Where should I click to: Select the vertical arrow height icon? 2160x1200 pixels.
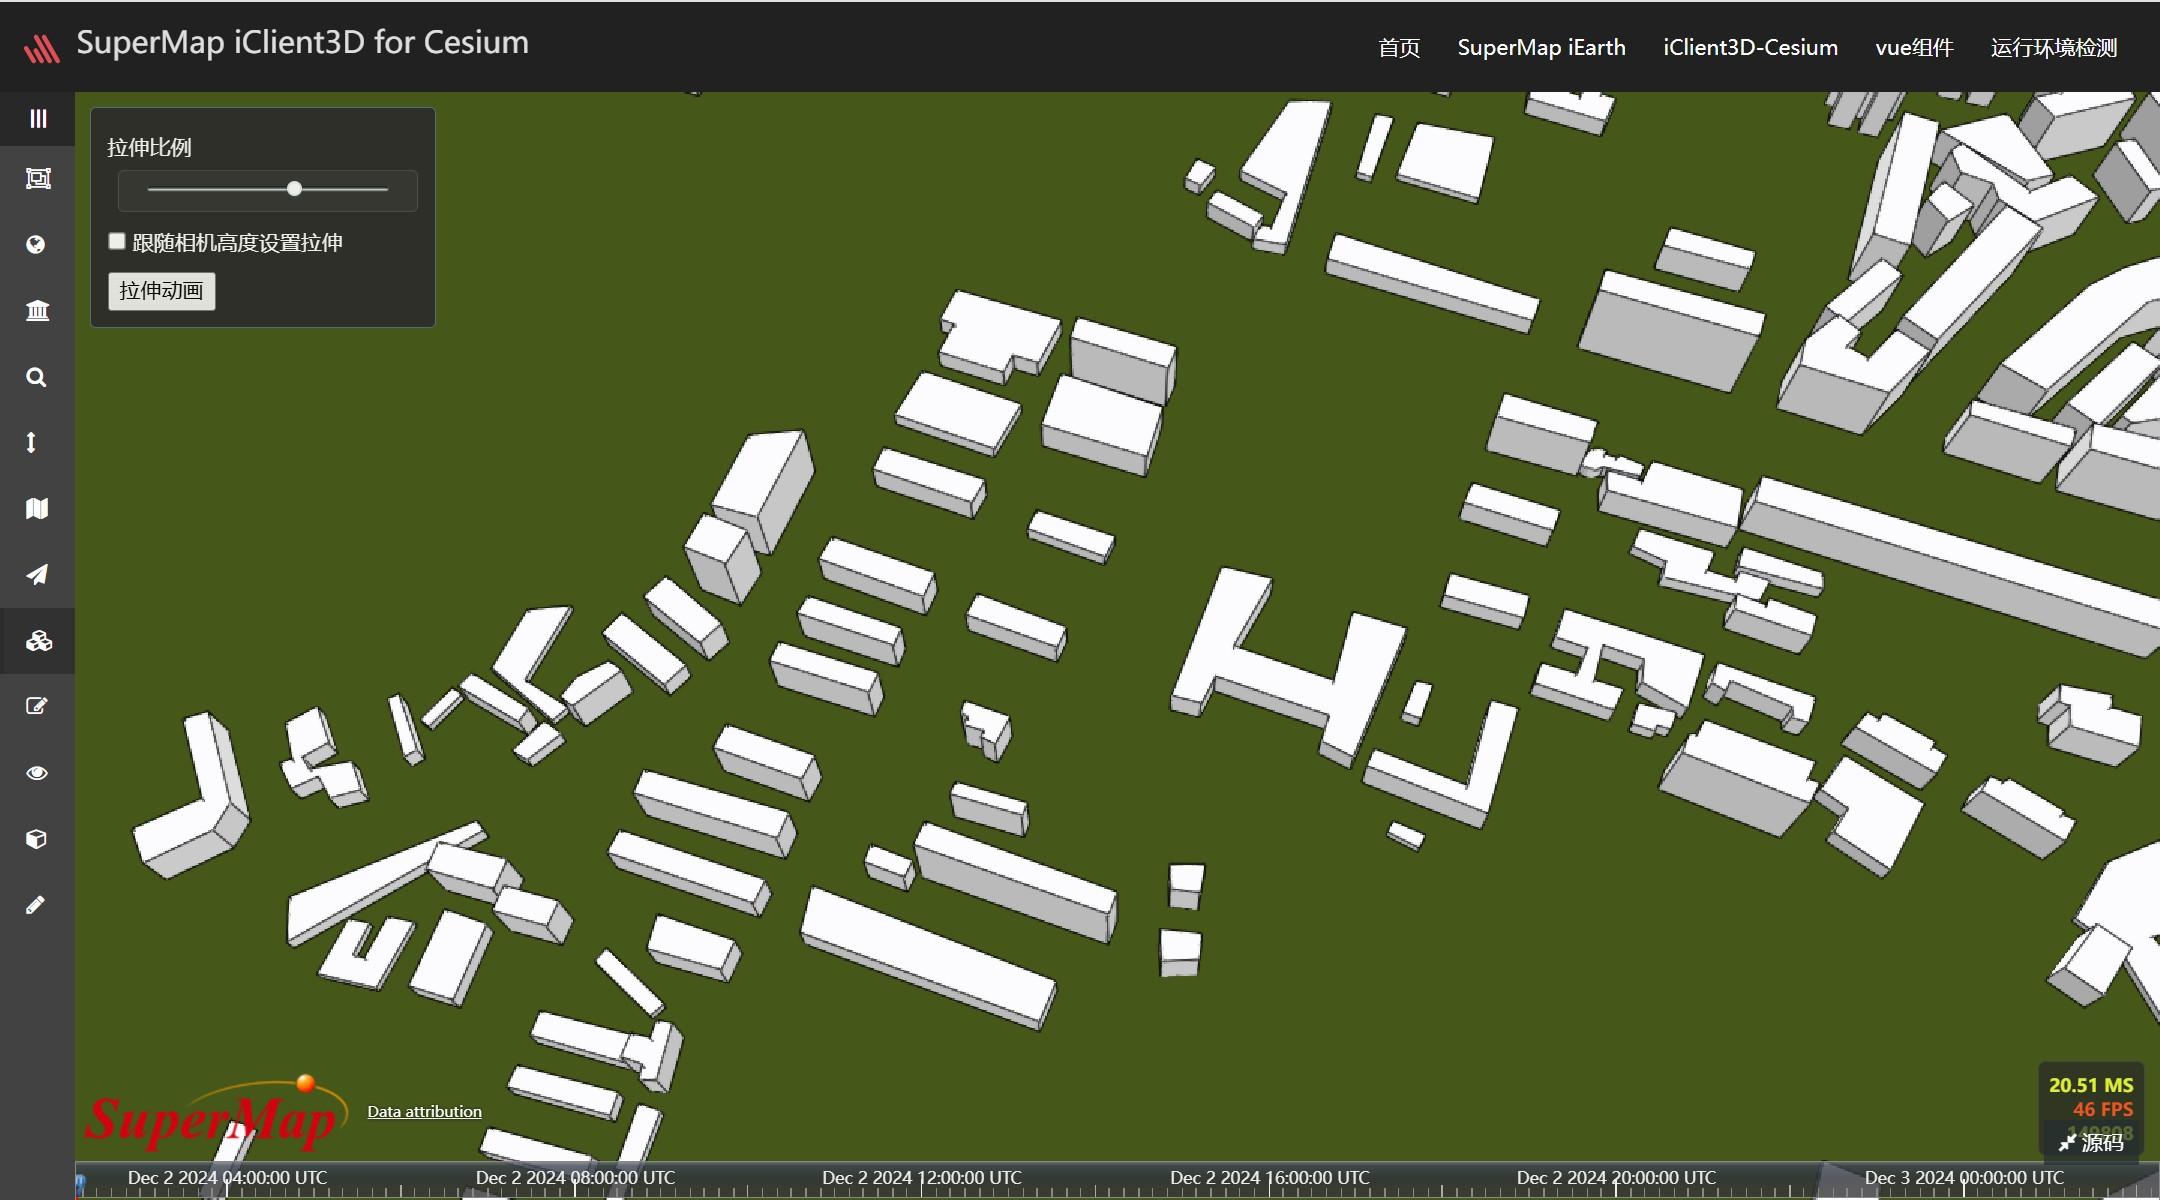point(31,443)
